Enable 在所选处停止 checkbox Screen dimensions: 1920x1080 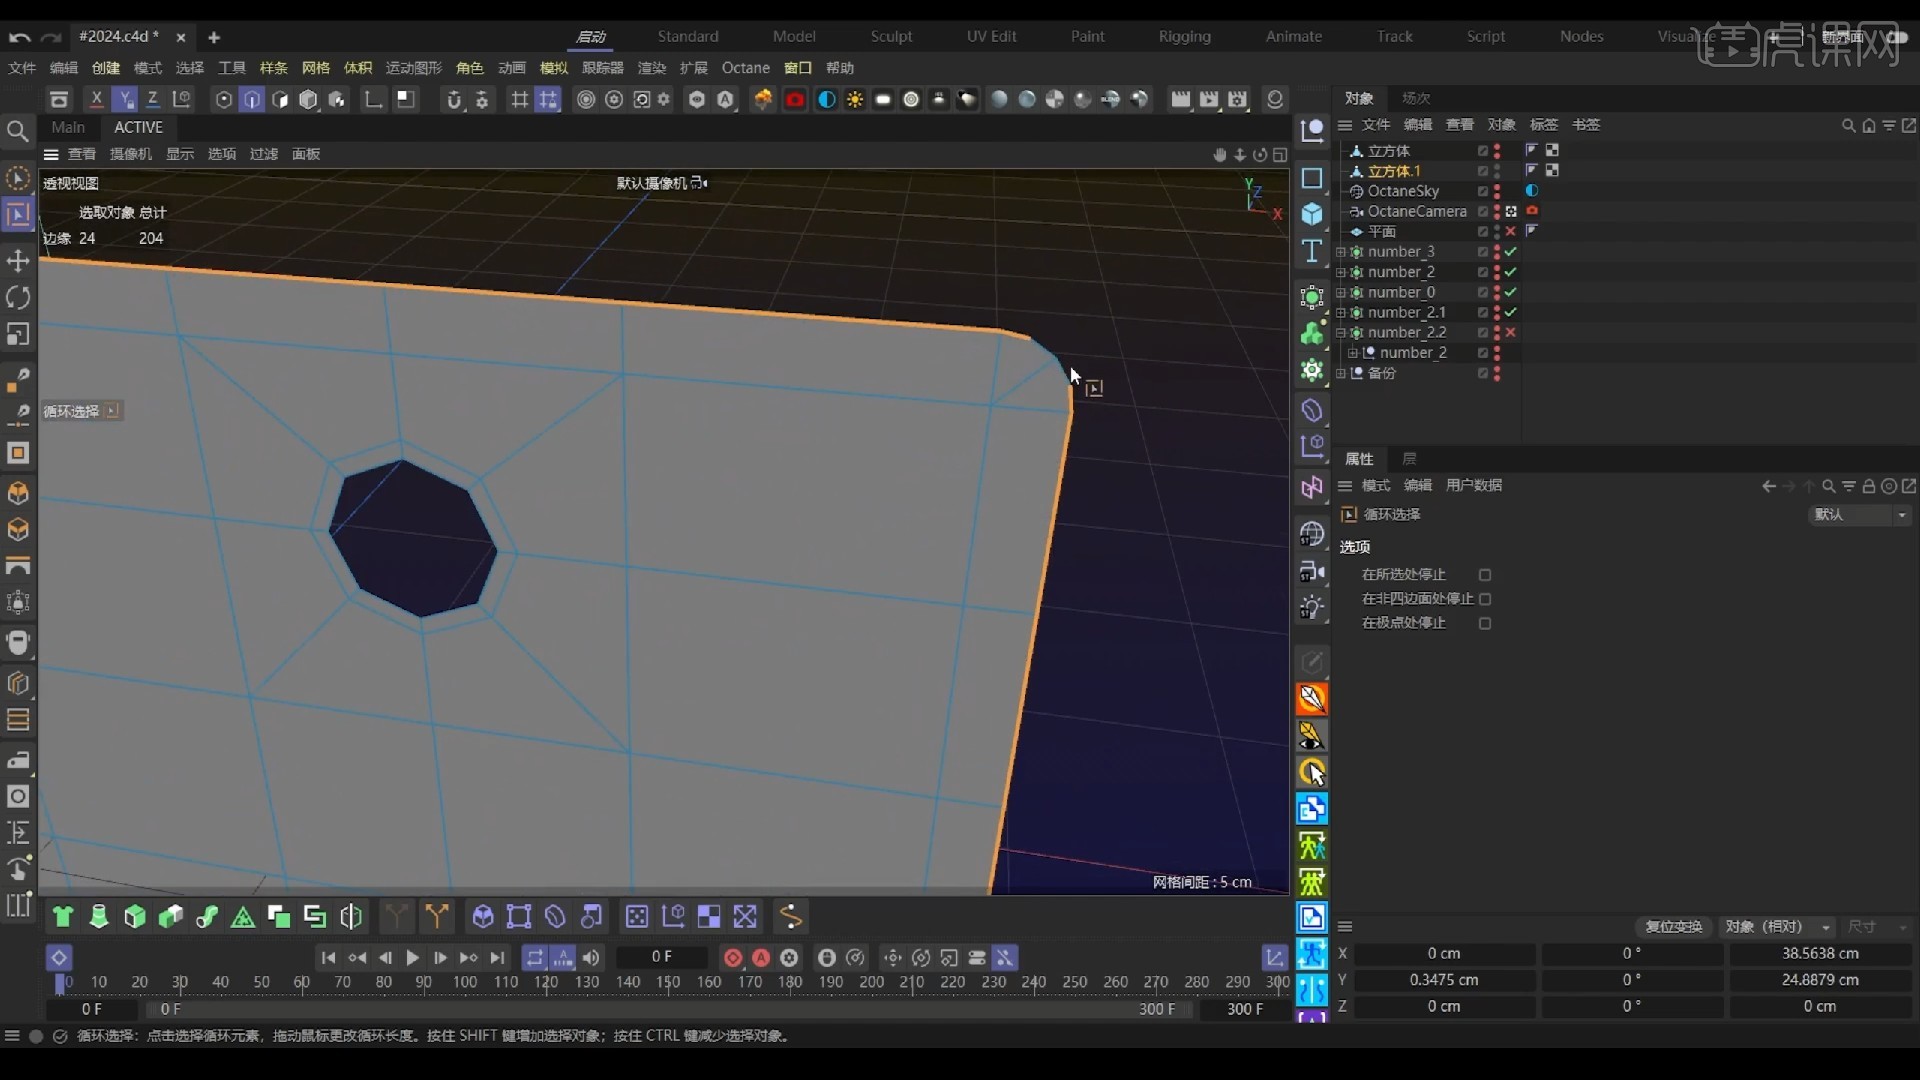point(1485,575)
